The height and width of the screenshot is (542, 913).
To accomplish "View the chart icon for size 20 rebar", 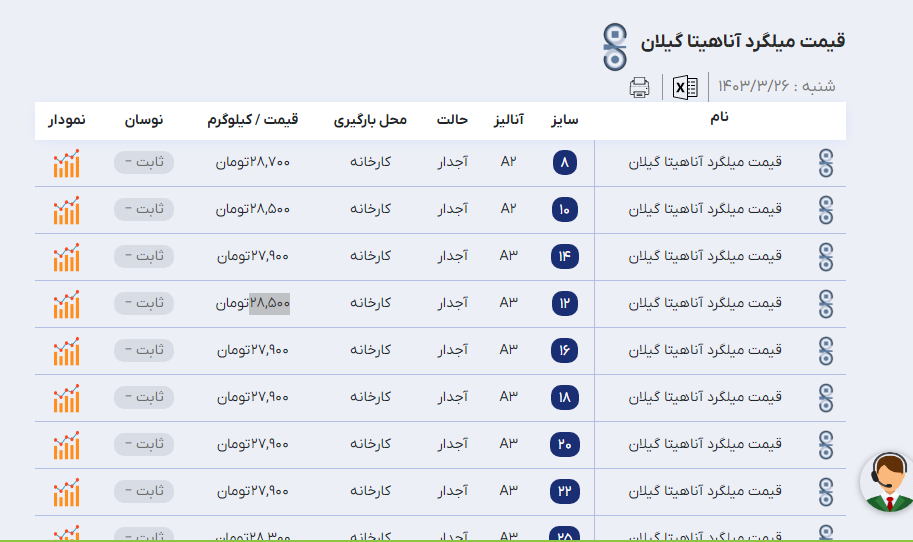I will coord(66,445).
